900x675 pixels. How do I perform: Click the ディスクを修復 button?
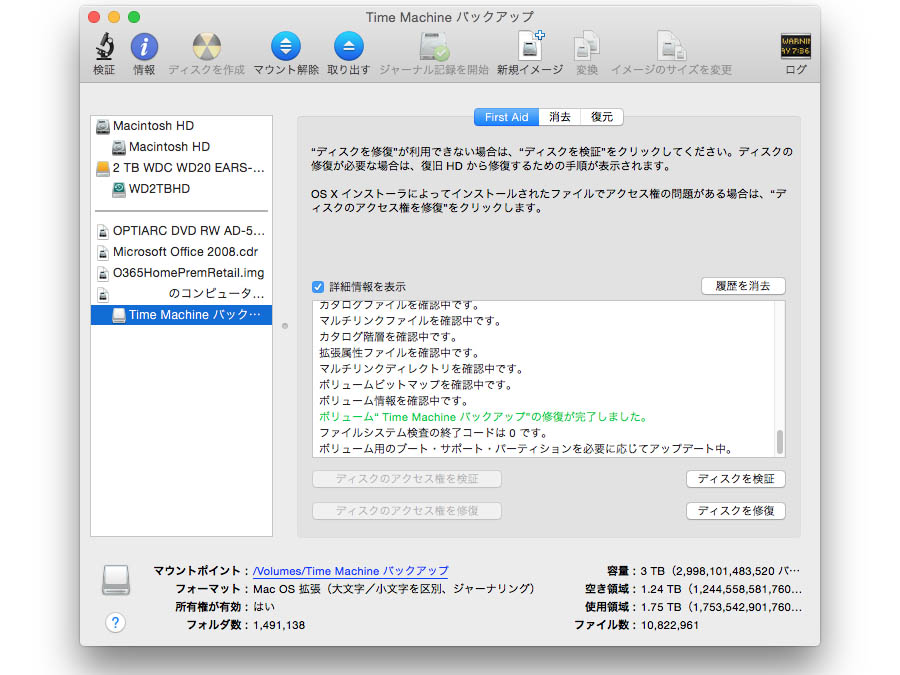click(x=736, y=511)
